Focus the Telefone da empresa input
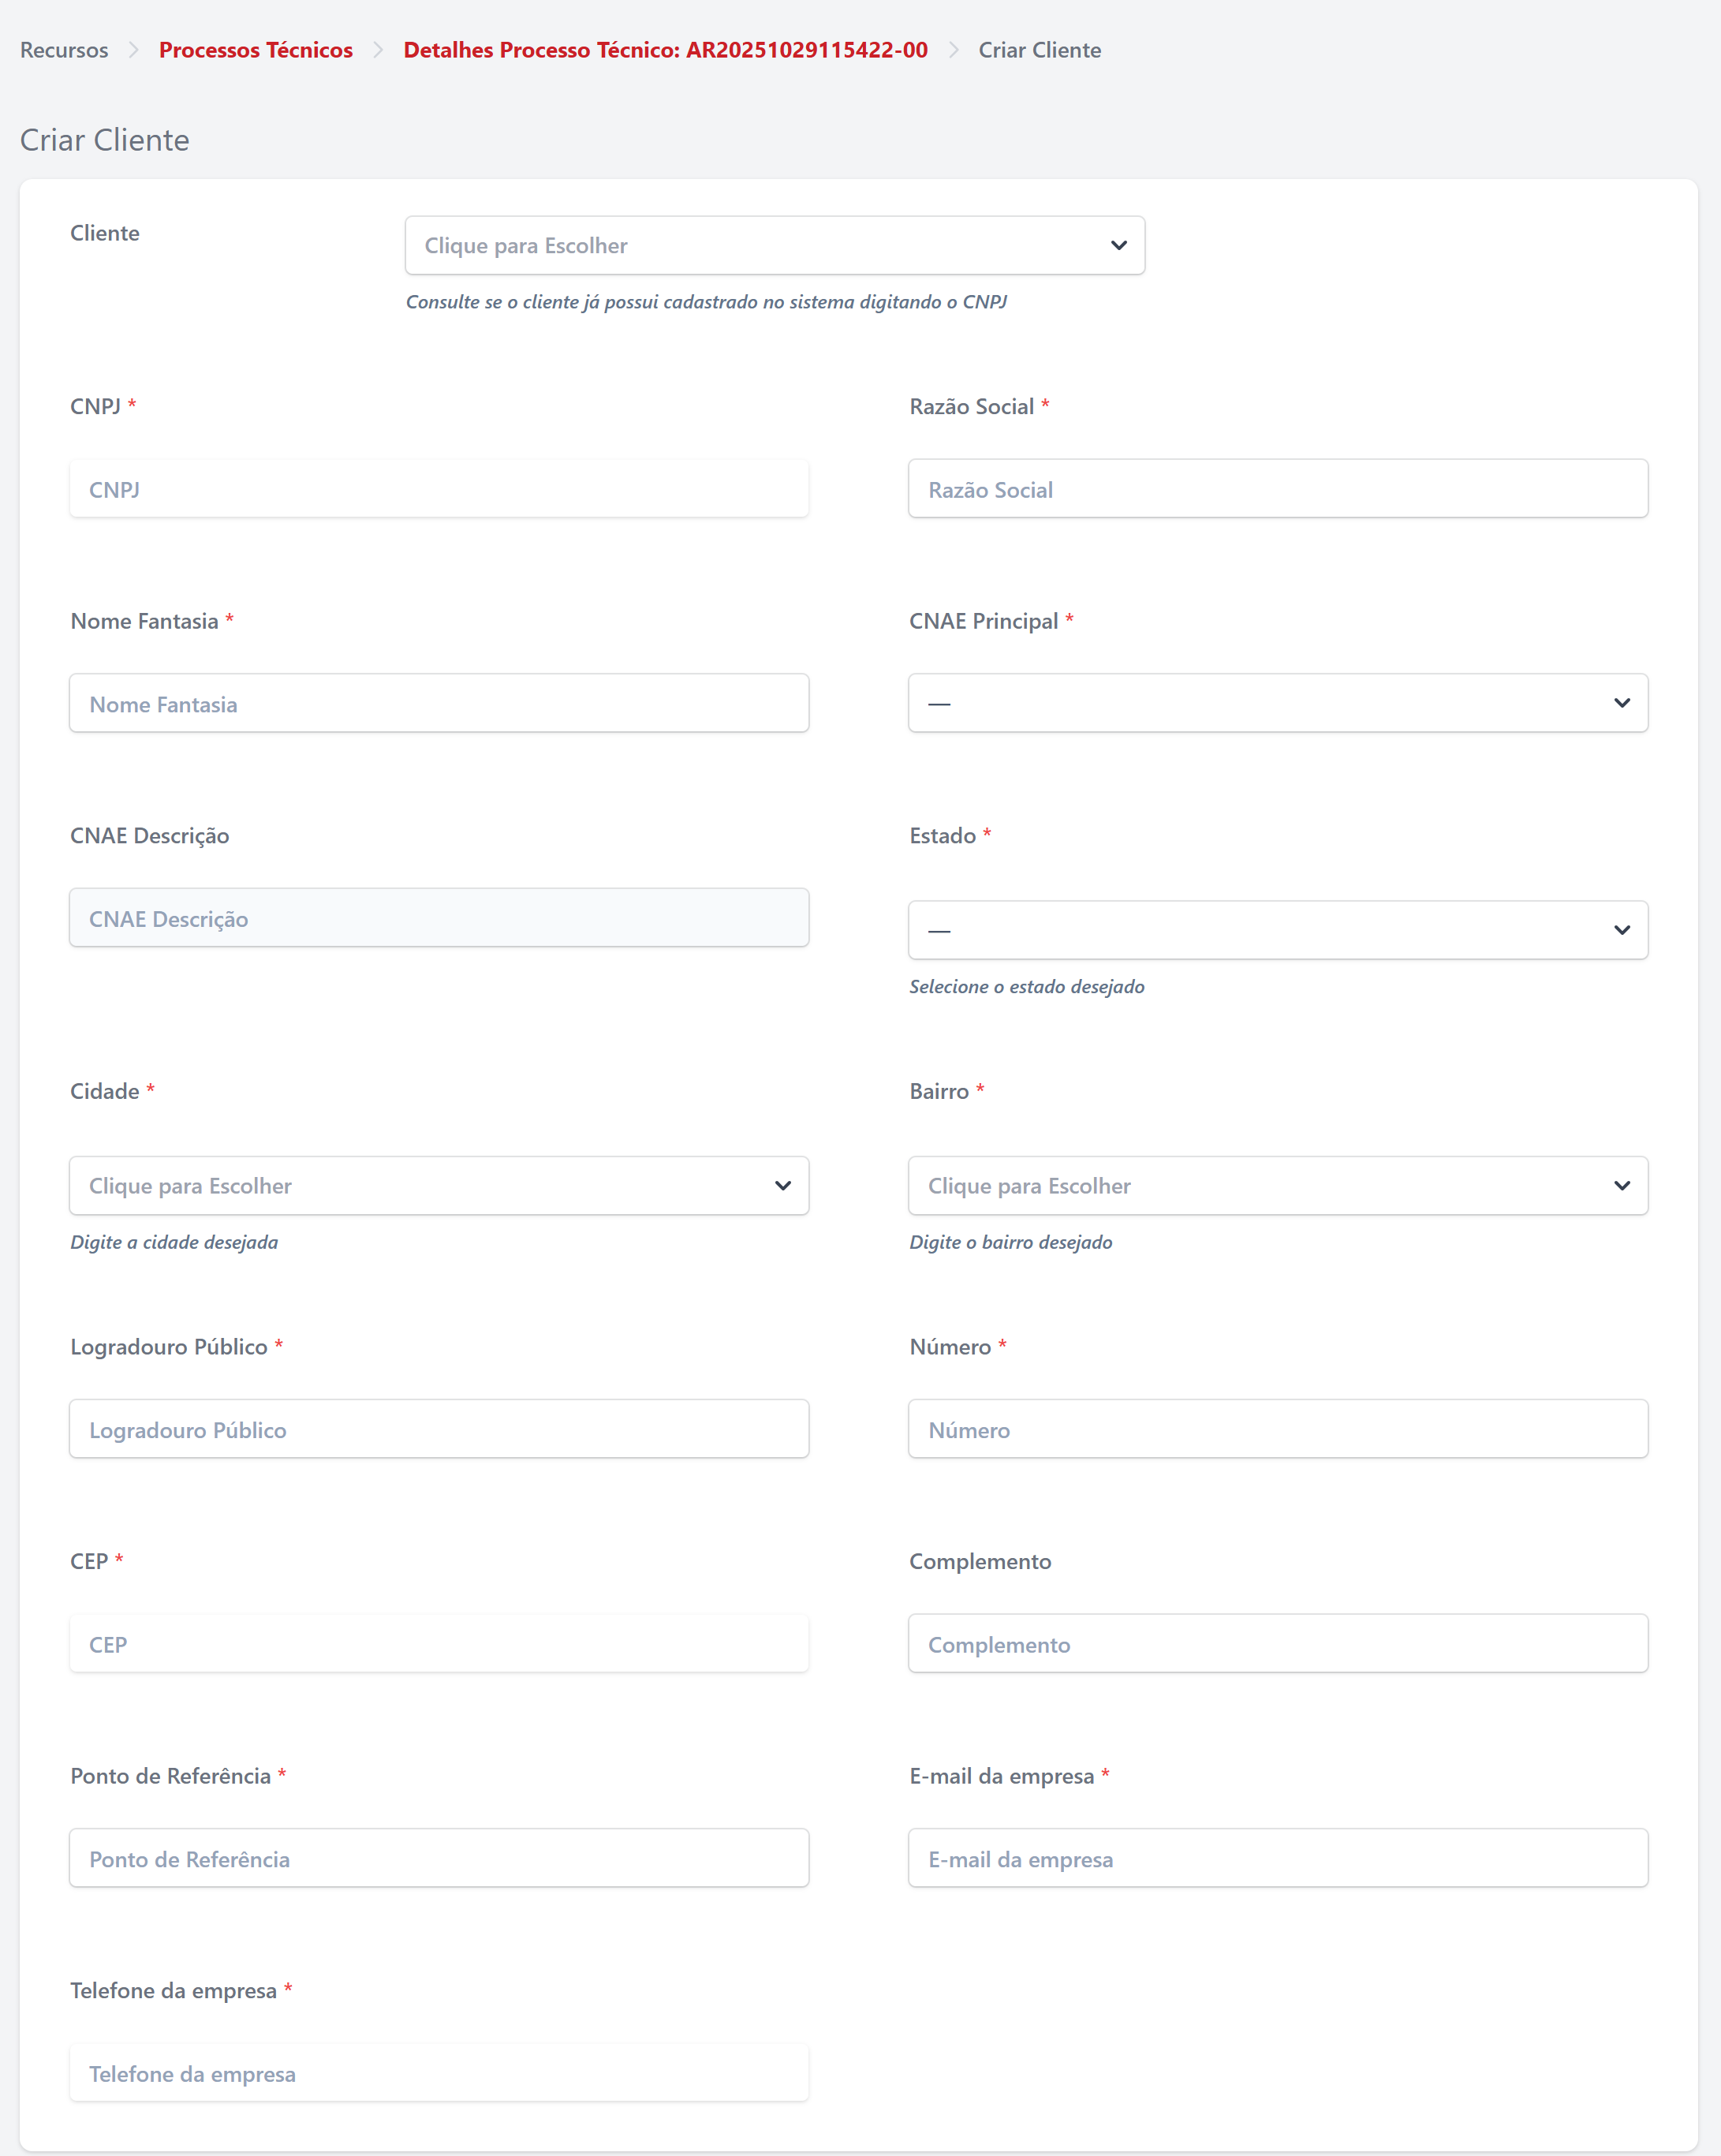 (x=438, y=2073)
